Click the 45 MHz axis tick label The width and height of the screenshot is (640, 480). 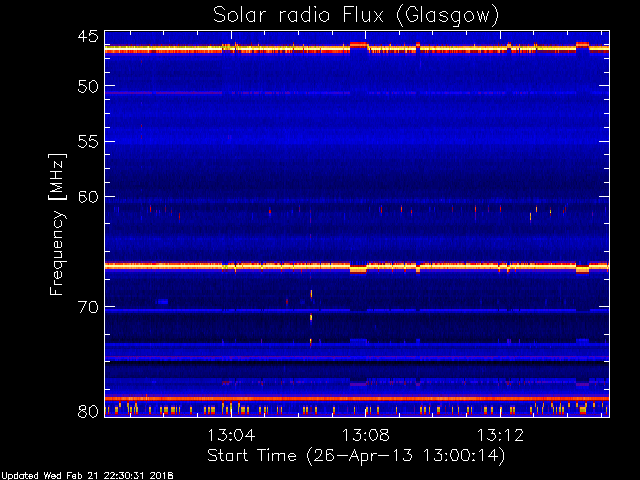pyautogui.click(x=88, y=37)
